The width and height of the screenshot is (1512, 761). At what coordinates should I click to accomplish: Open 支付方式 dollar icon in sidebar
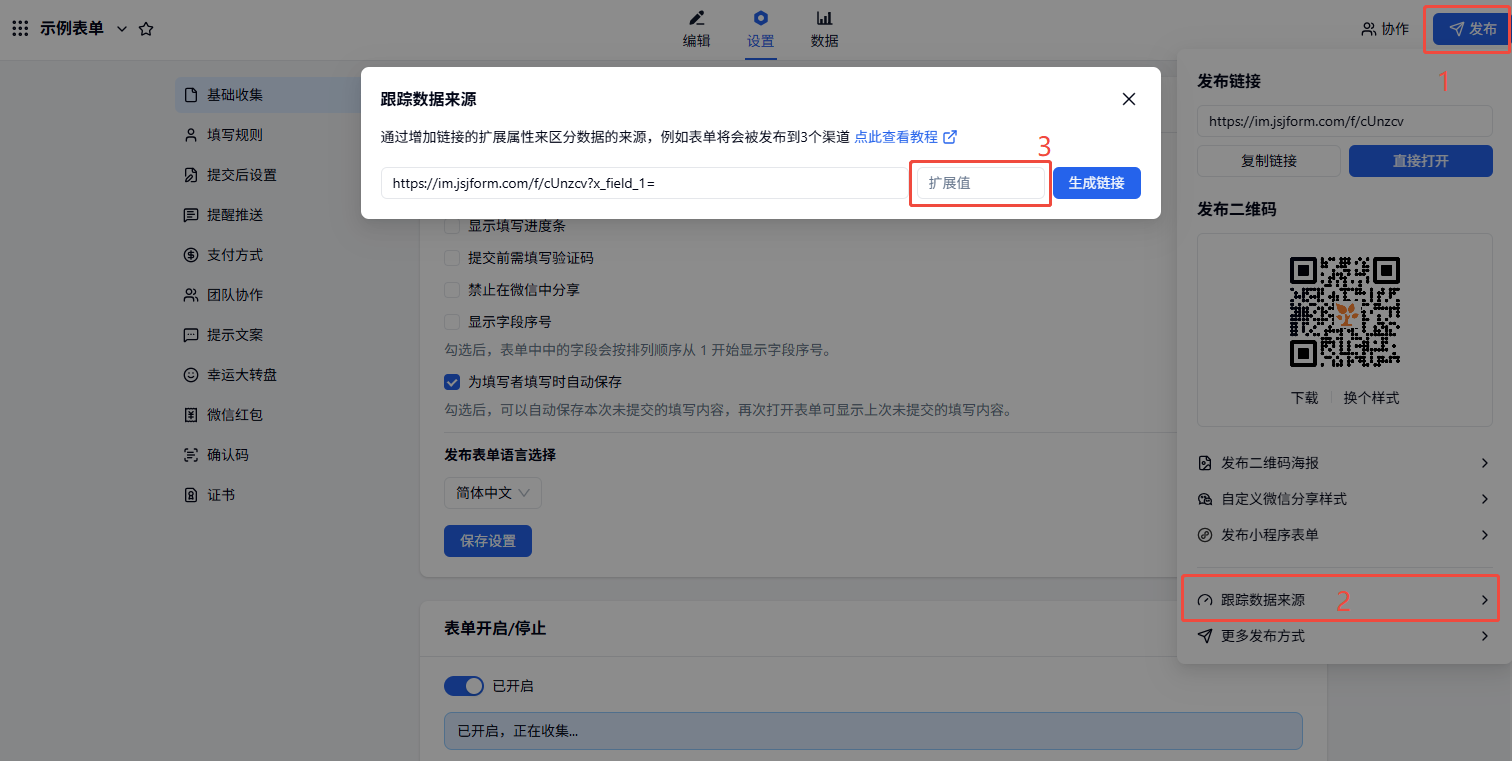click(x=191, y=255)
